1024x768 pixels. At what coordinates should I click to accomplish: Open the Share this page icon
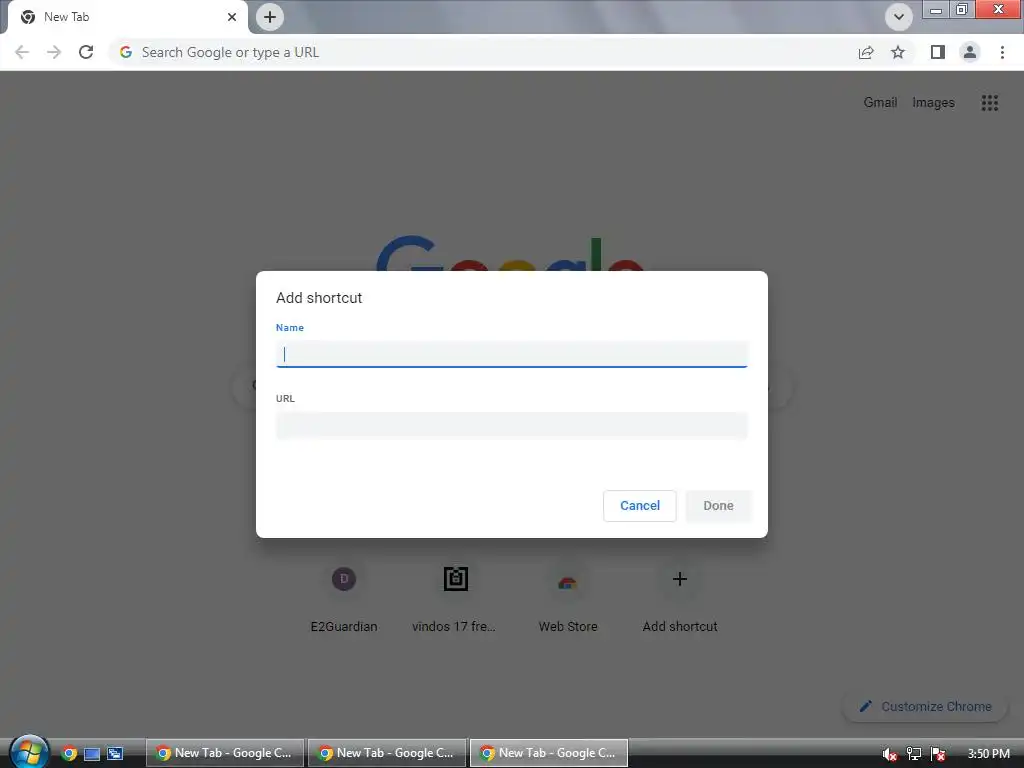866,52
